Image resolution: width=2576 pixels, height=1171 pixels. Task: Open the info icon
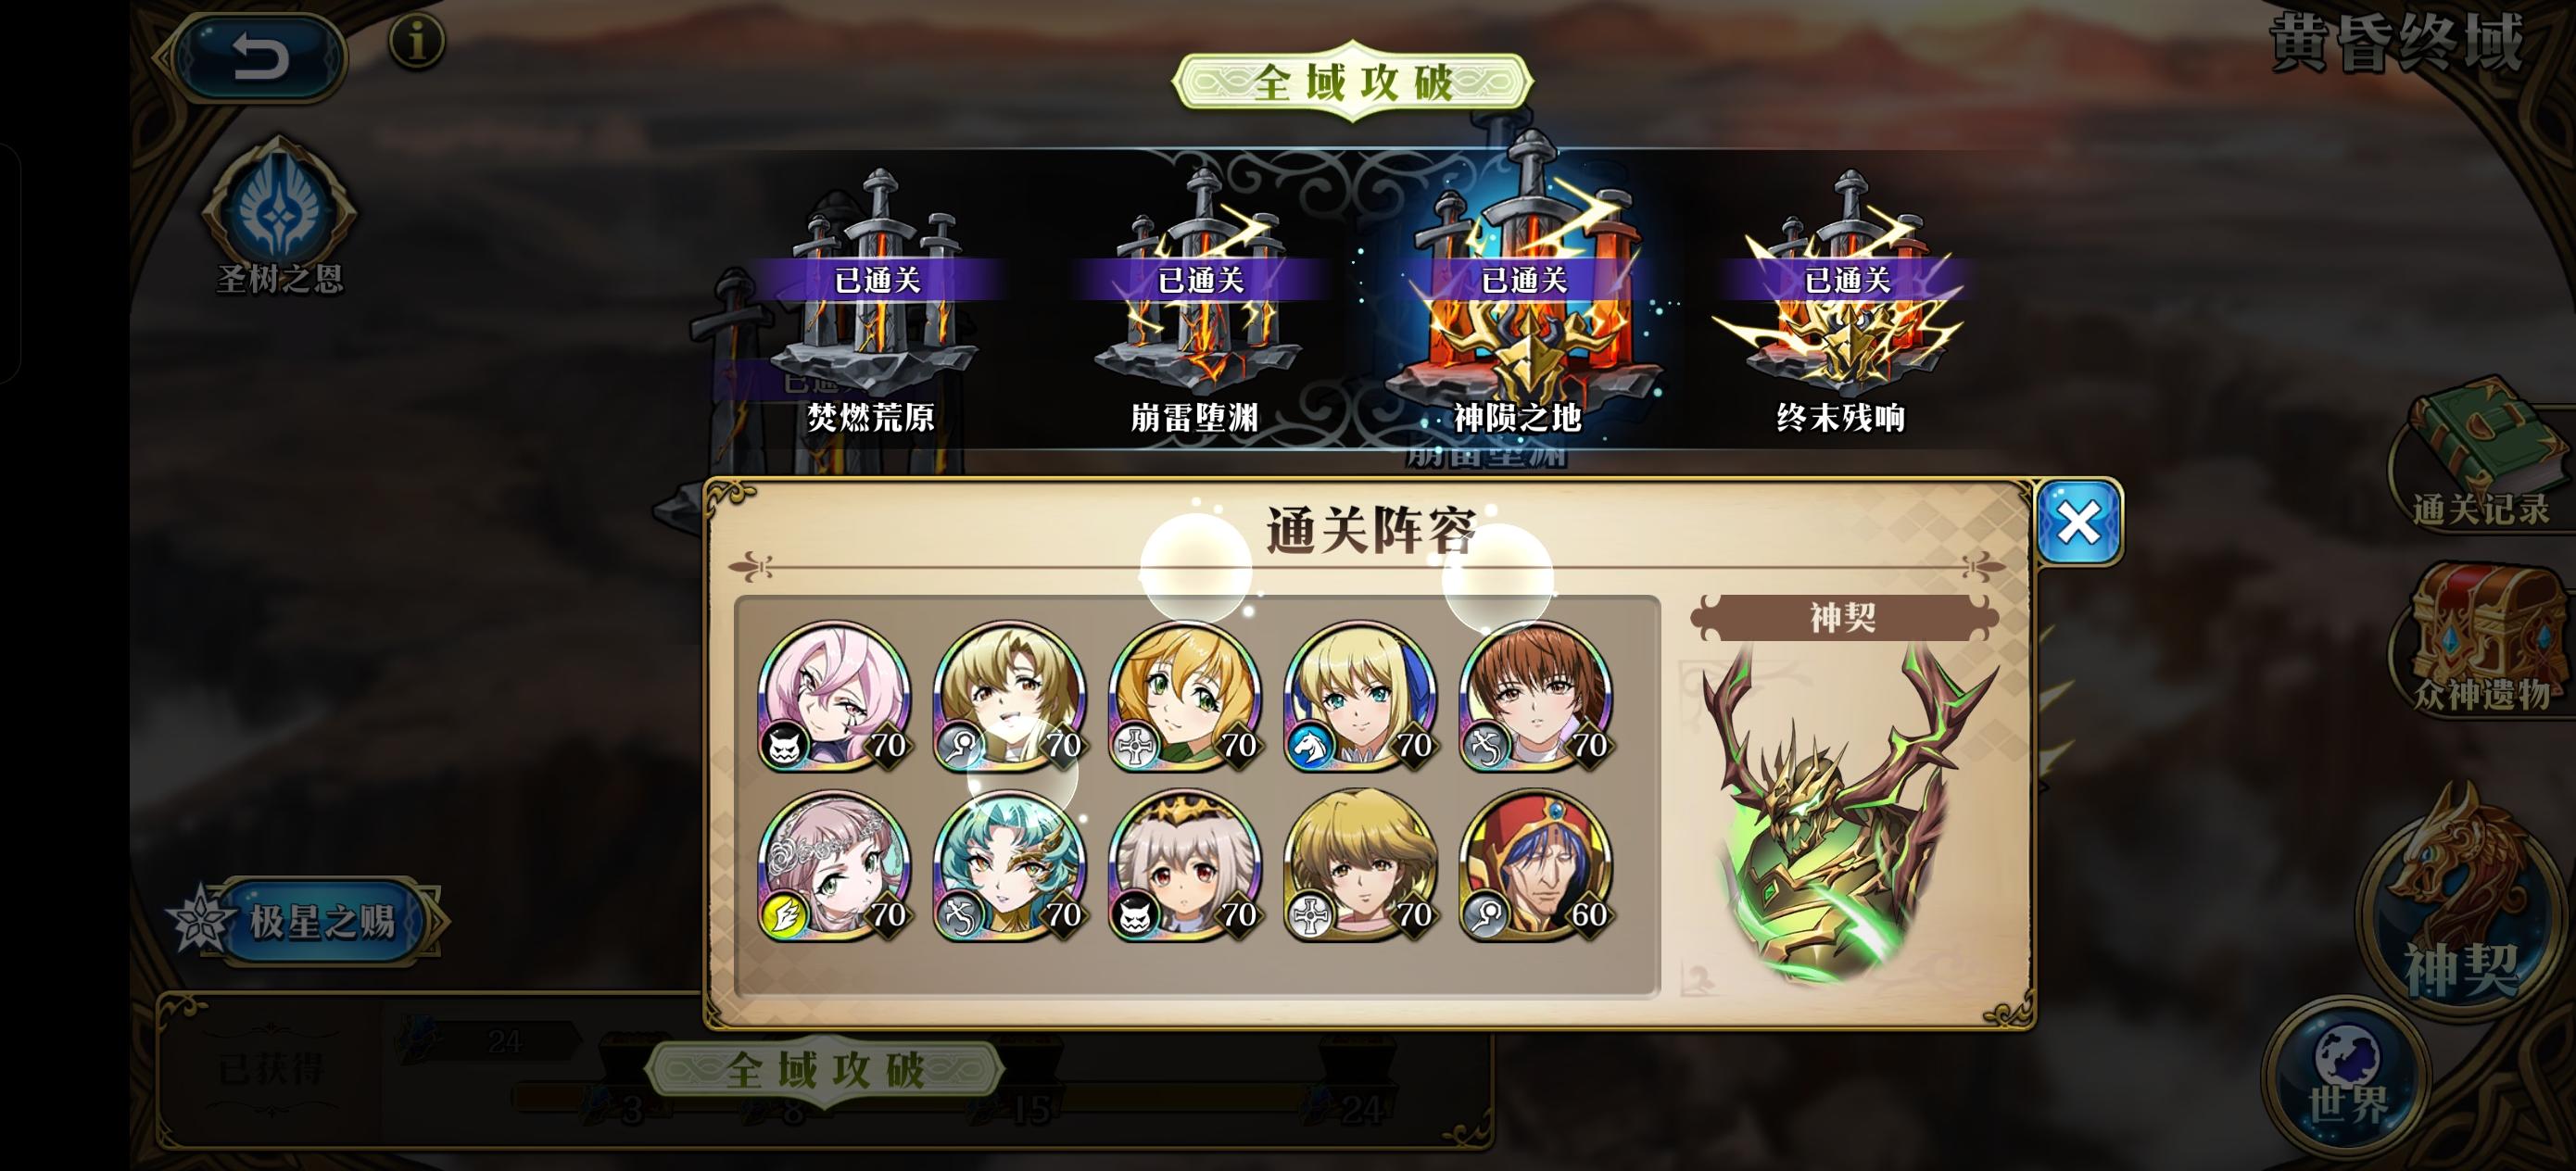[416, 41]
